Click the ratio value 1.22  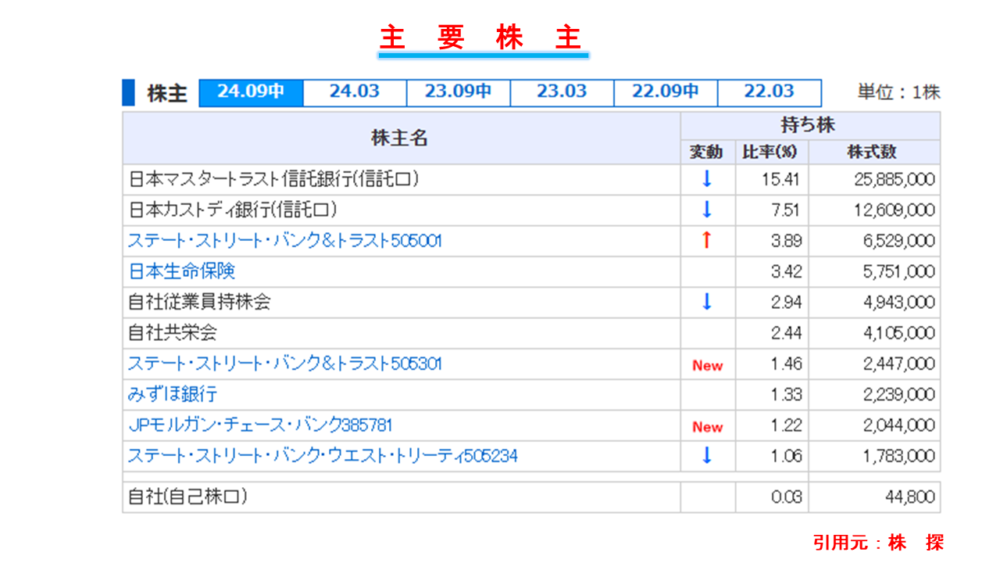[x=785, y=425]
